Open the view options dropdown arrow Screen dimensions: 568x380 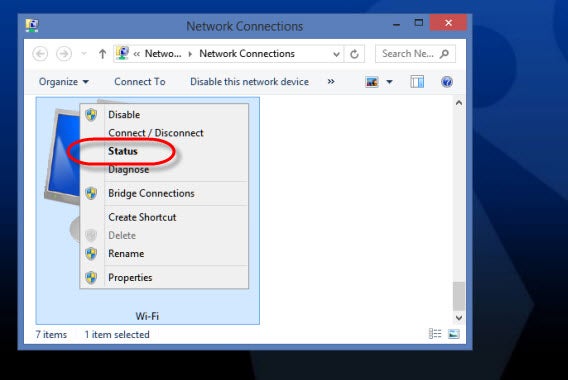[x=389, y=82]
